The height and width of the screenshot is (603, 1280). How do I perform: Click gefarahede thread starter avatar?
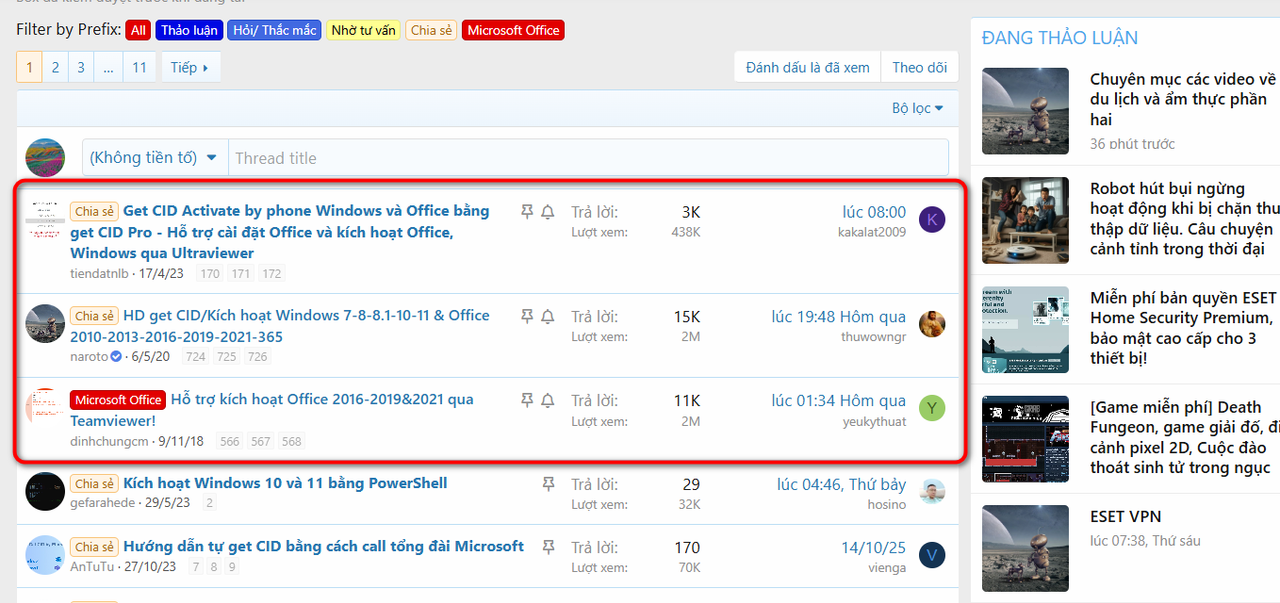pos(45,492)
